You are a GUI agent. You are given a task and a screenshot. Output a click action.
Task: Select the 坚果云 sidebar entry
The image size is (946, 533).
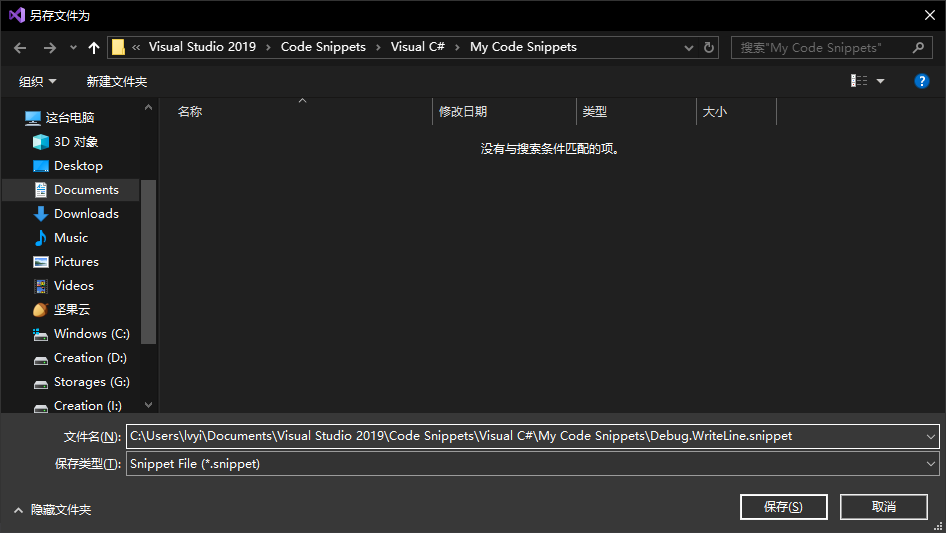71,310
